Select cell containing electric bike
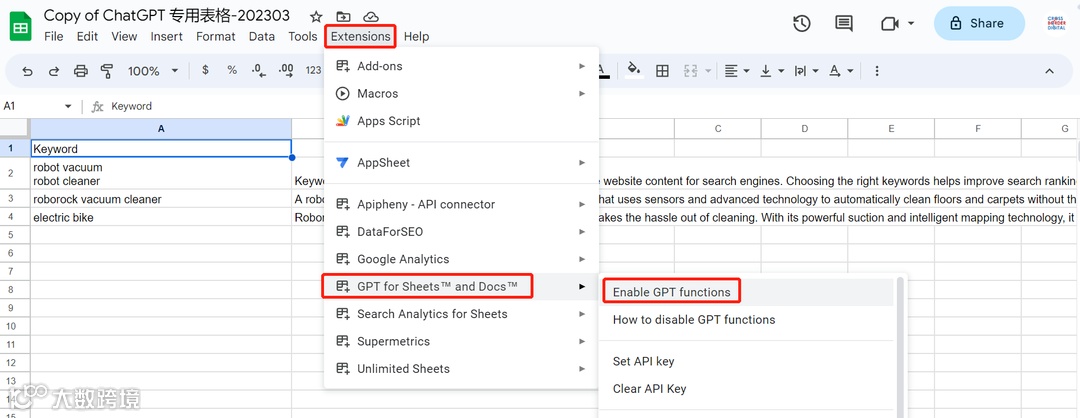This screenshot has width=1080, height=418. (x=161, y=218)
